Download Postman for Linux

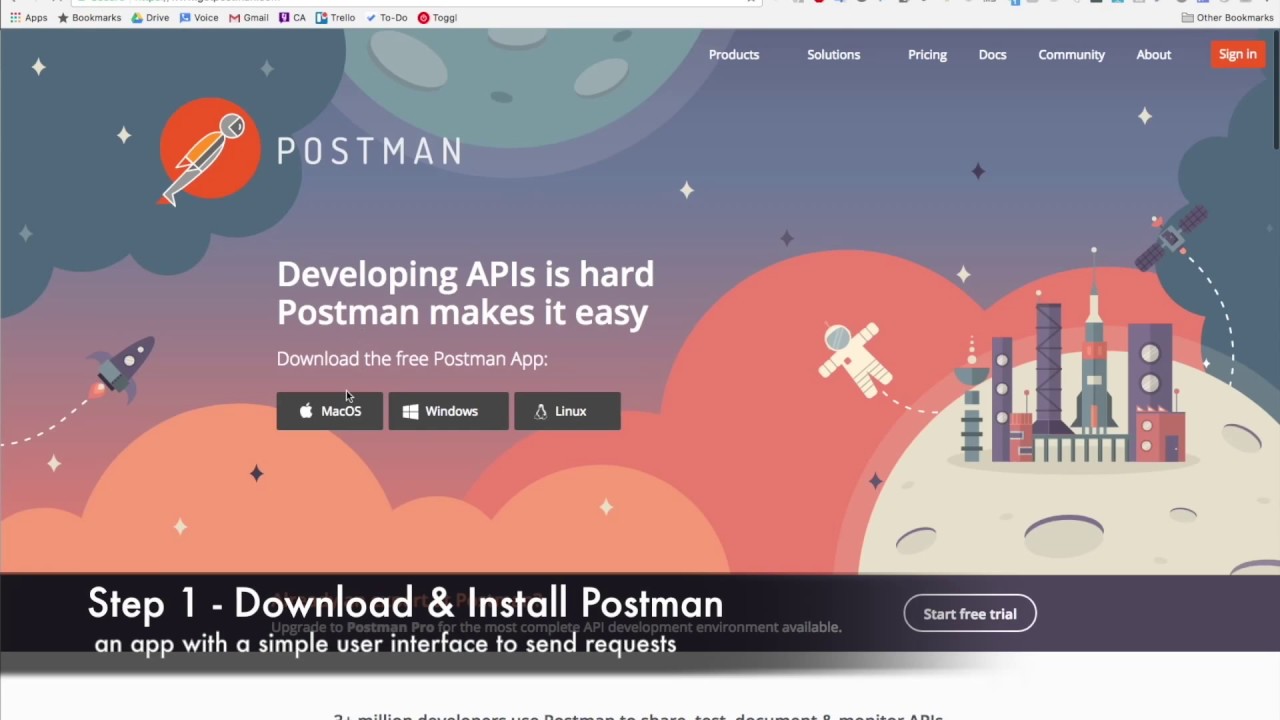567,411
